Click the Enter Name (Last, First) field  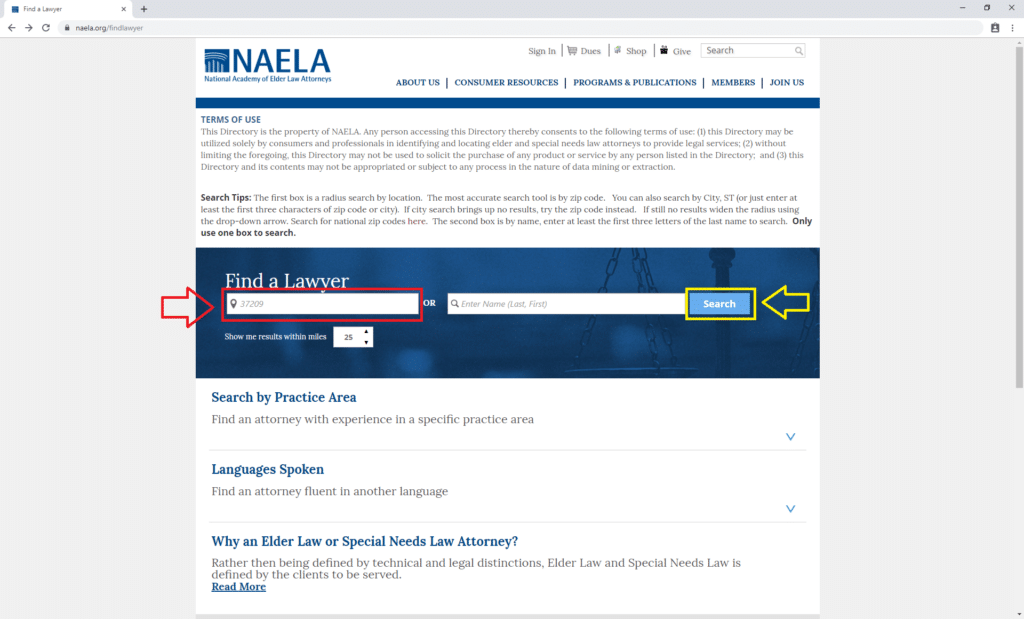566,304
